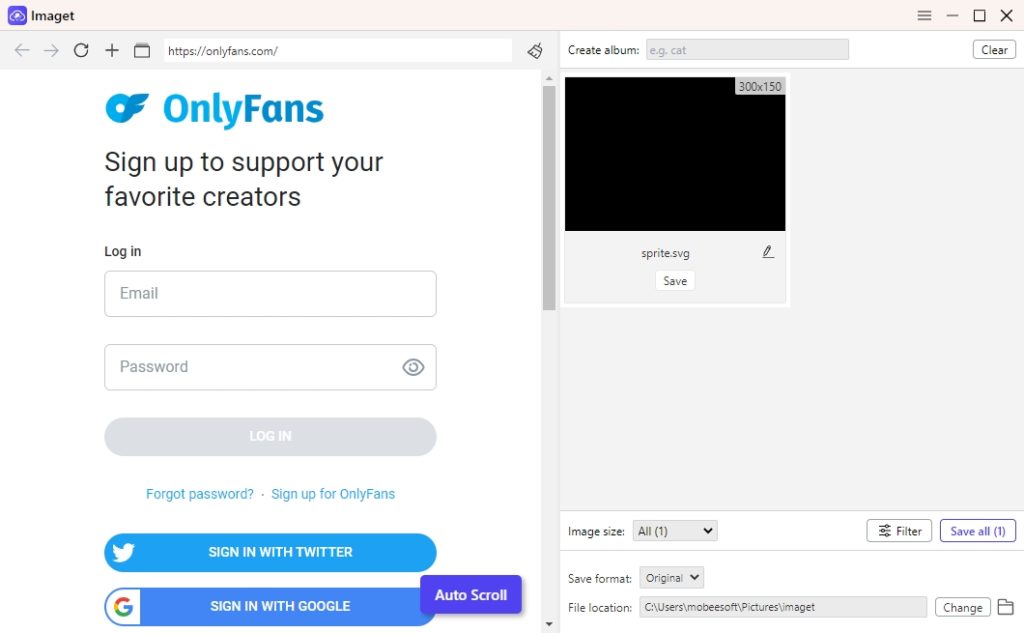Click the Email input field
Screen dimensions: 1024x633
click(270, 294)
